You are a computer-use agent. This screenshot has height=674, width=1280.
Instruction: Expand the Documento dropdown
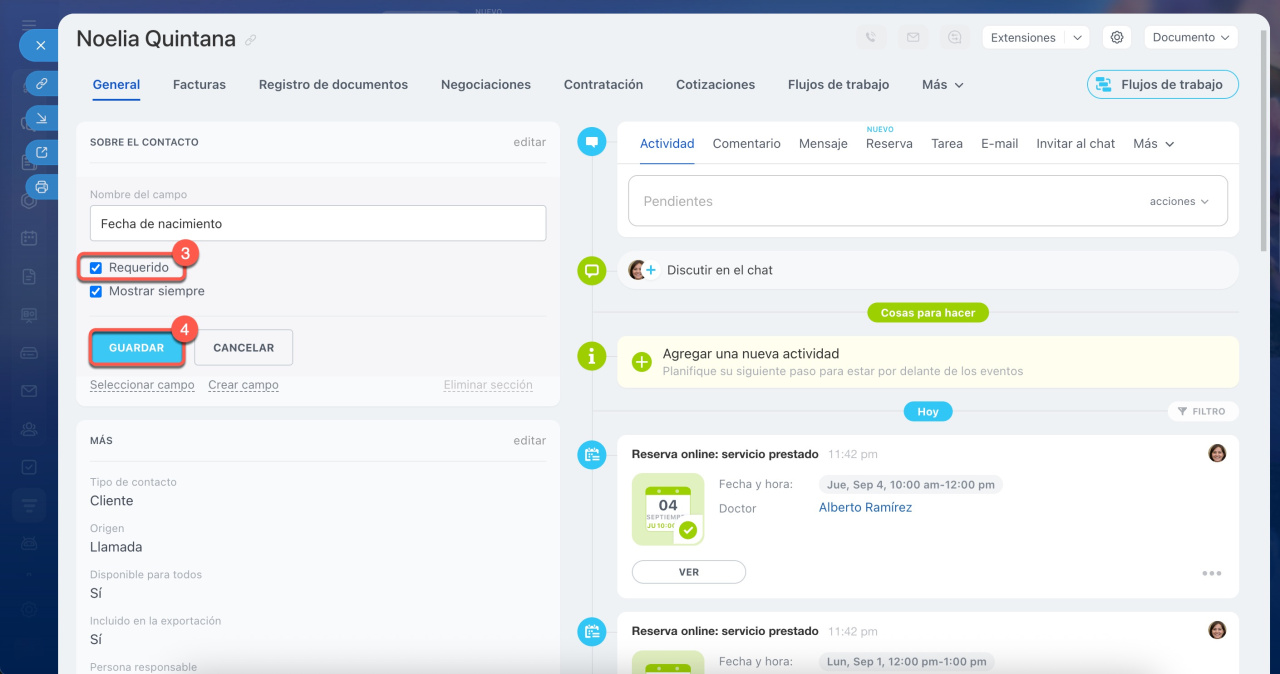[1190, 38]
